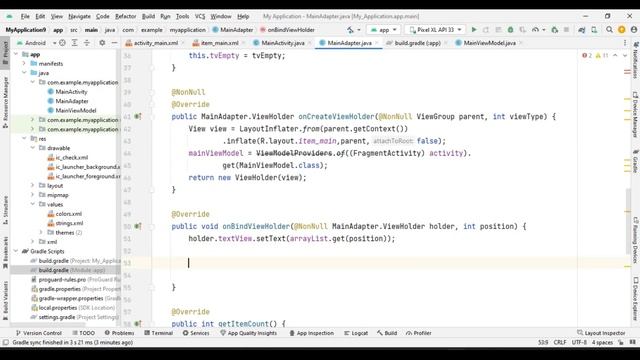Click the user account avatar icon
This screenshot has width=640, height=360.
point(634,30)
